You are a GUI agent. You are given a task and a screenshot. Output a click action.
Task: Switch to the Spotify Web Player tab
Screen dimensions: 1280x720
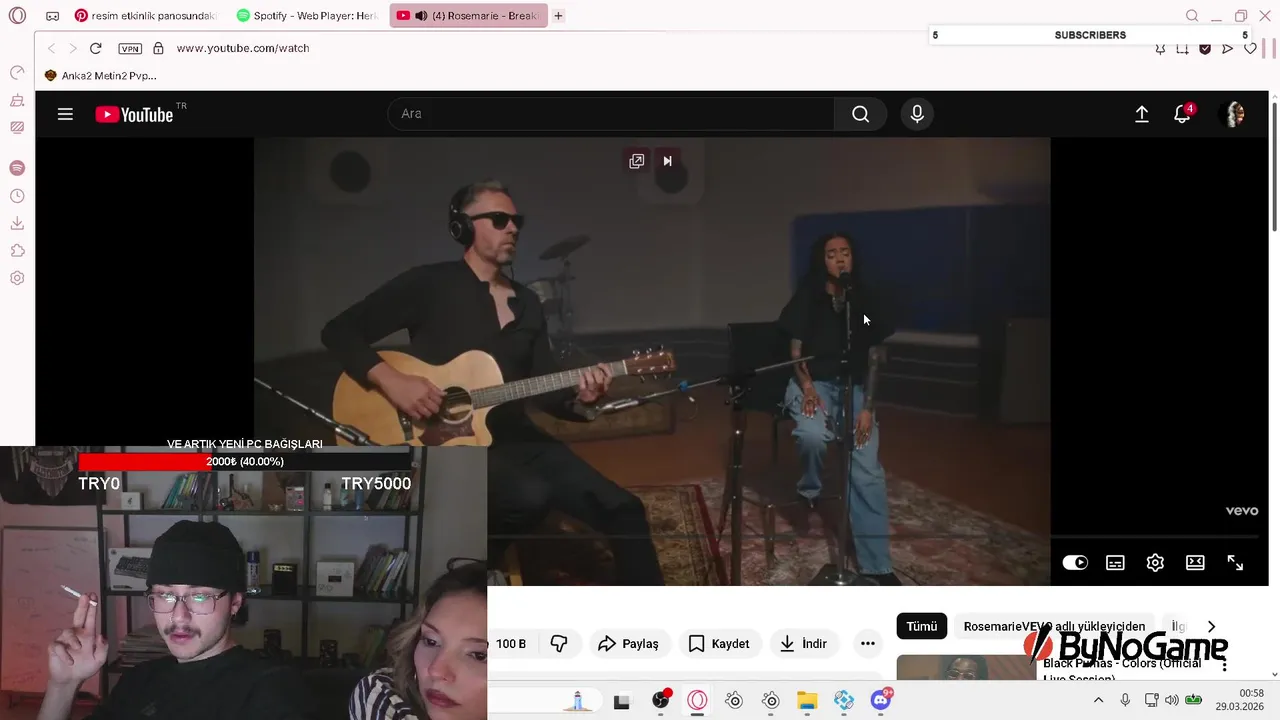[308, 16]
